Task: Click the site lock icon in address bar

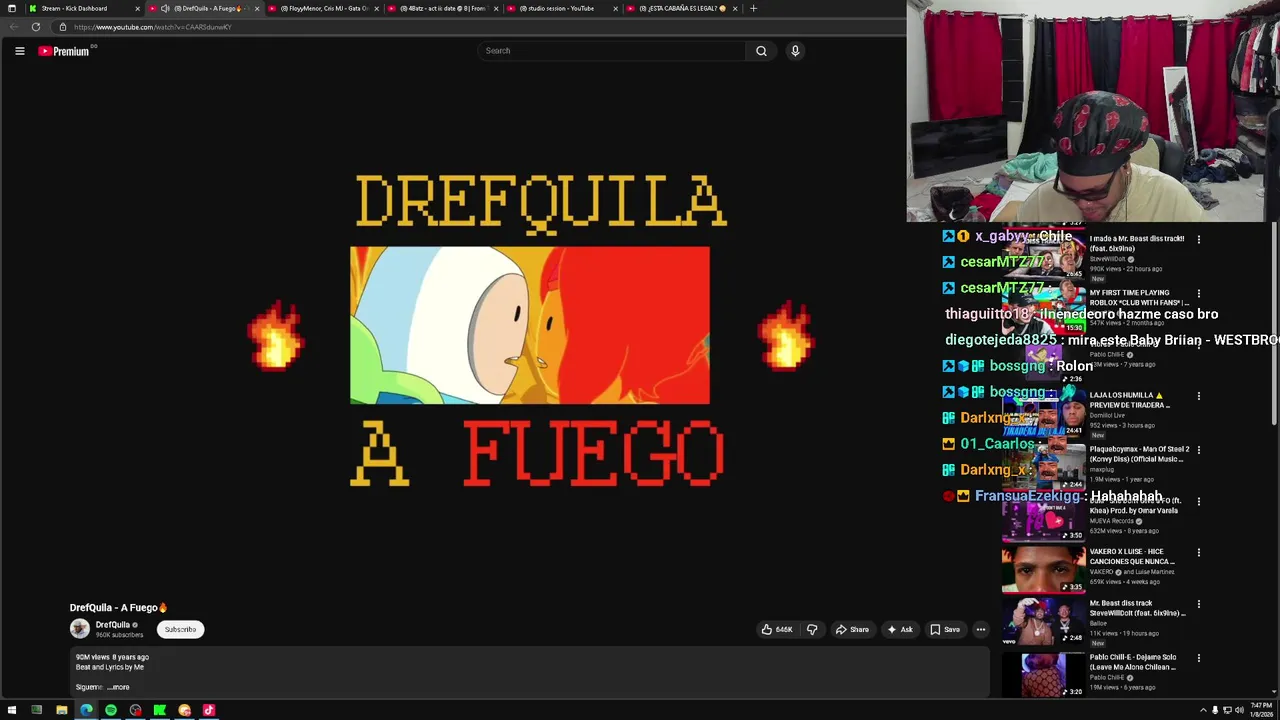Action: click(x=63, y=27)
